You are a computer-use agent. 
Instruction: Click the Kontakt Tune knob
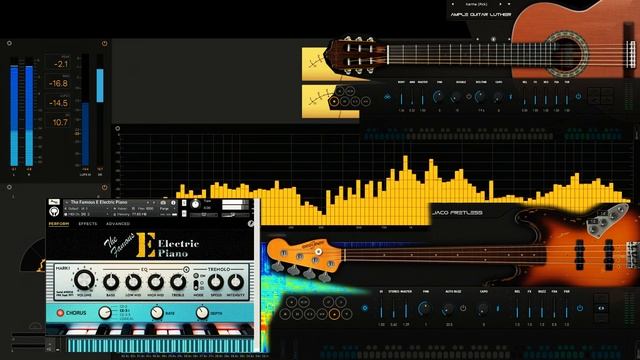[195, 204]
